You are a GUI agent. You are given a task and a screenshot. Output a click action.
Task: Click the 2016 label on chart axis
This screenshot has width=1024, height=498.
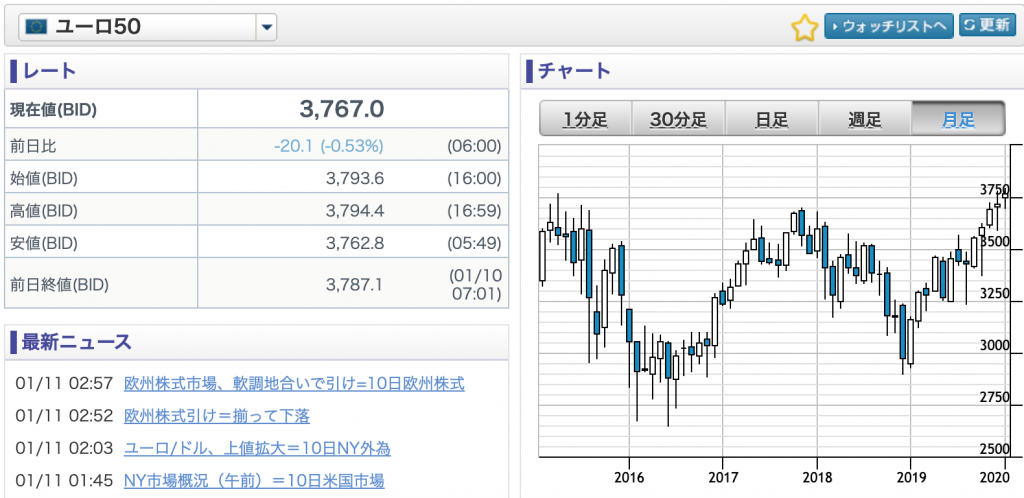(629, 477)
